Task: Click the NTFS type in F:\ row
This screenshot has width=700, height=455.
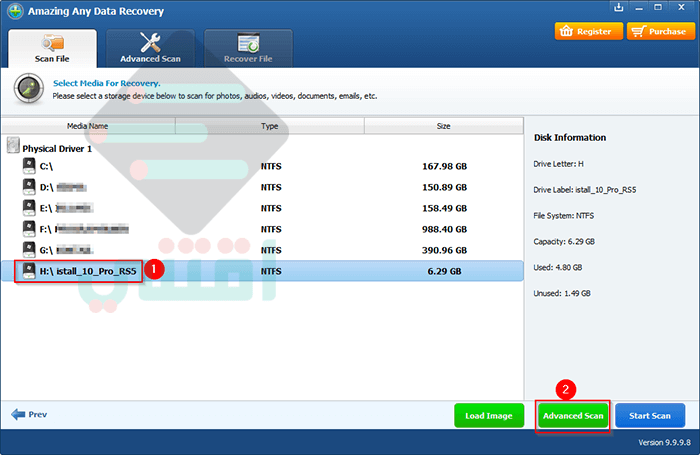Action: 271,230
